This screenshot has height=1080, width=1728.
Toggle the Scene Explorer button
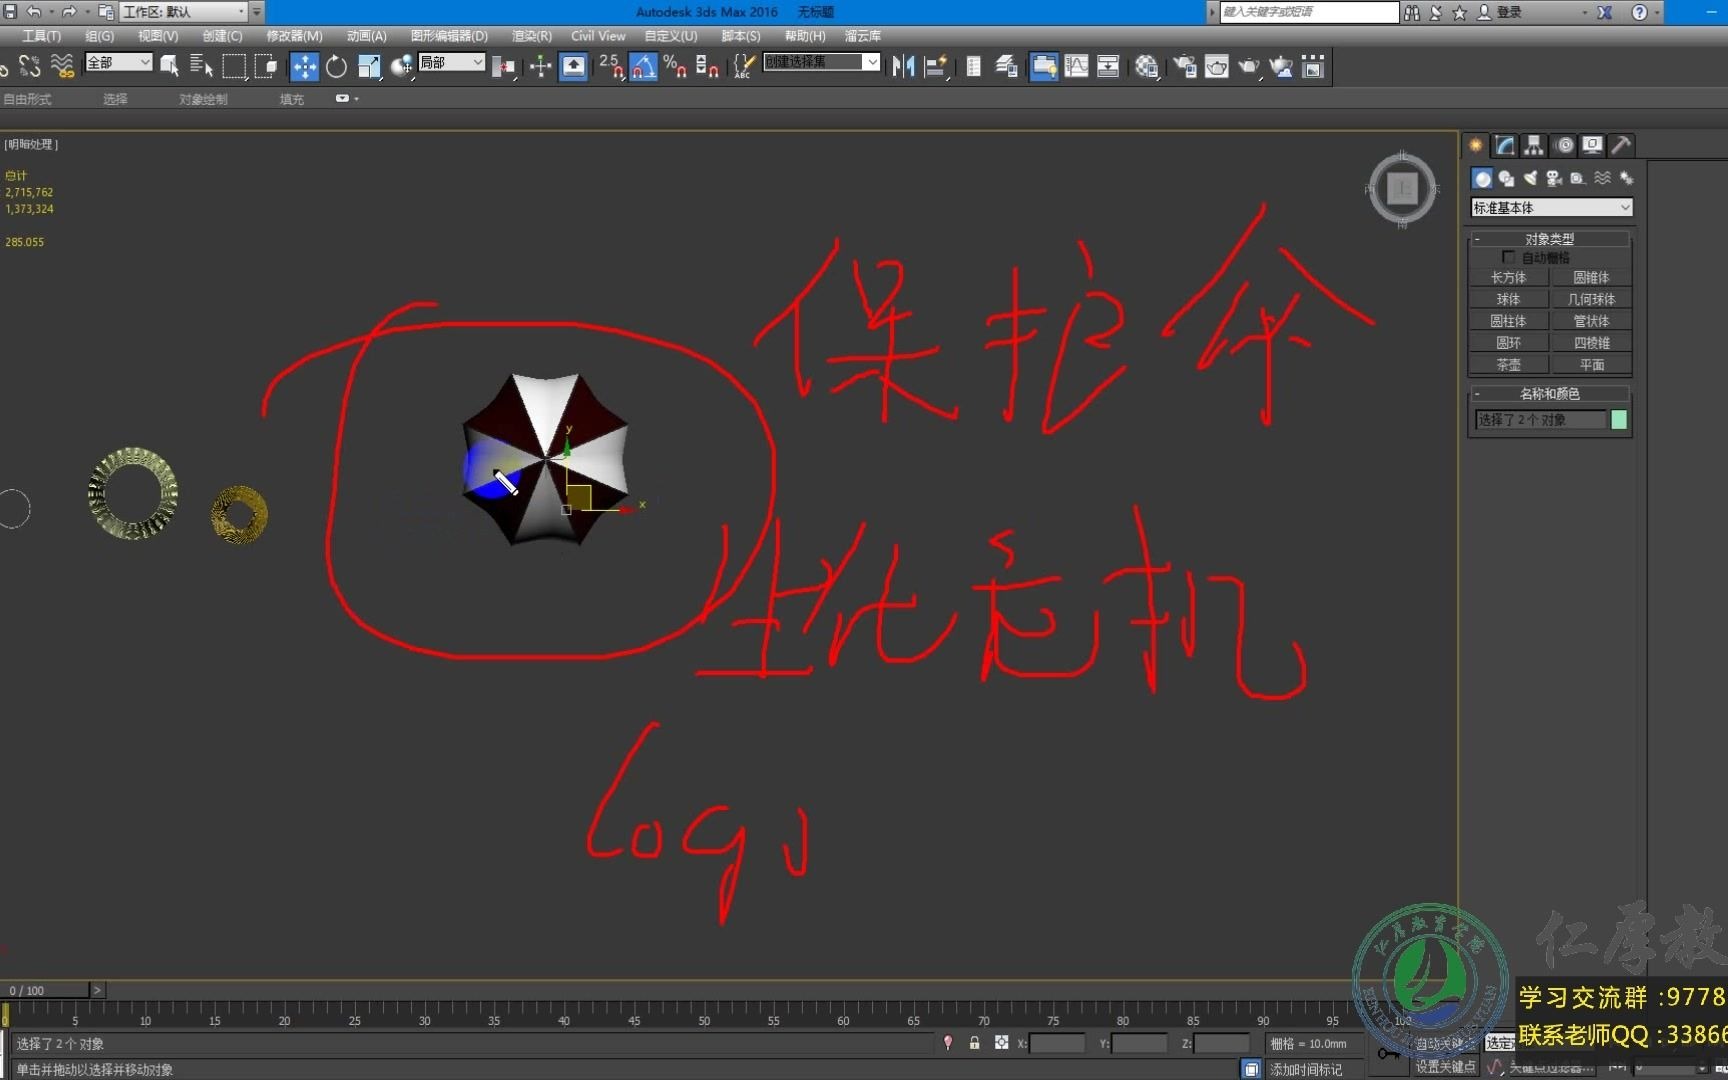(x=973, y=67)
